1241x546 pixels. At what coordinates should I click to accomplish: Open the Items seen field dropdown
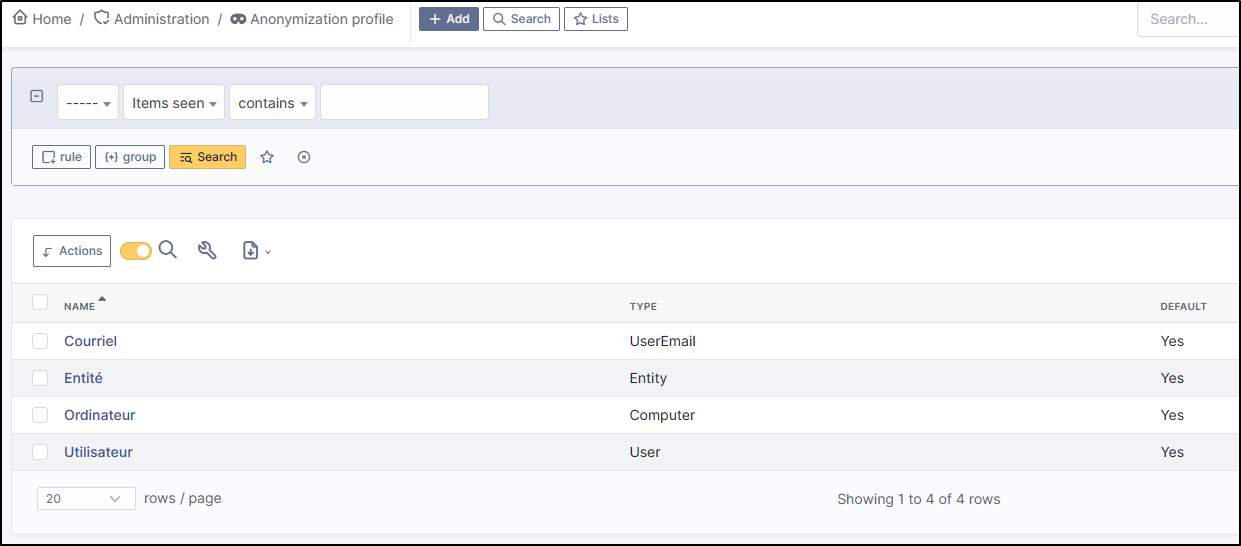174,103
